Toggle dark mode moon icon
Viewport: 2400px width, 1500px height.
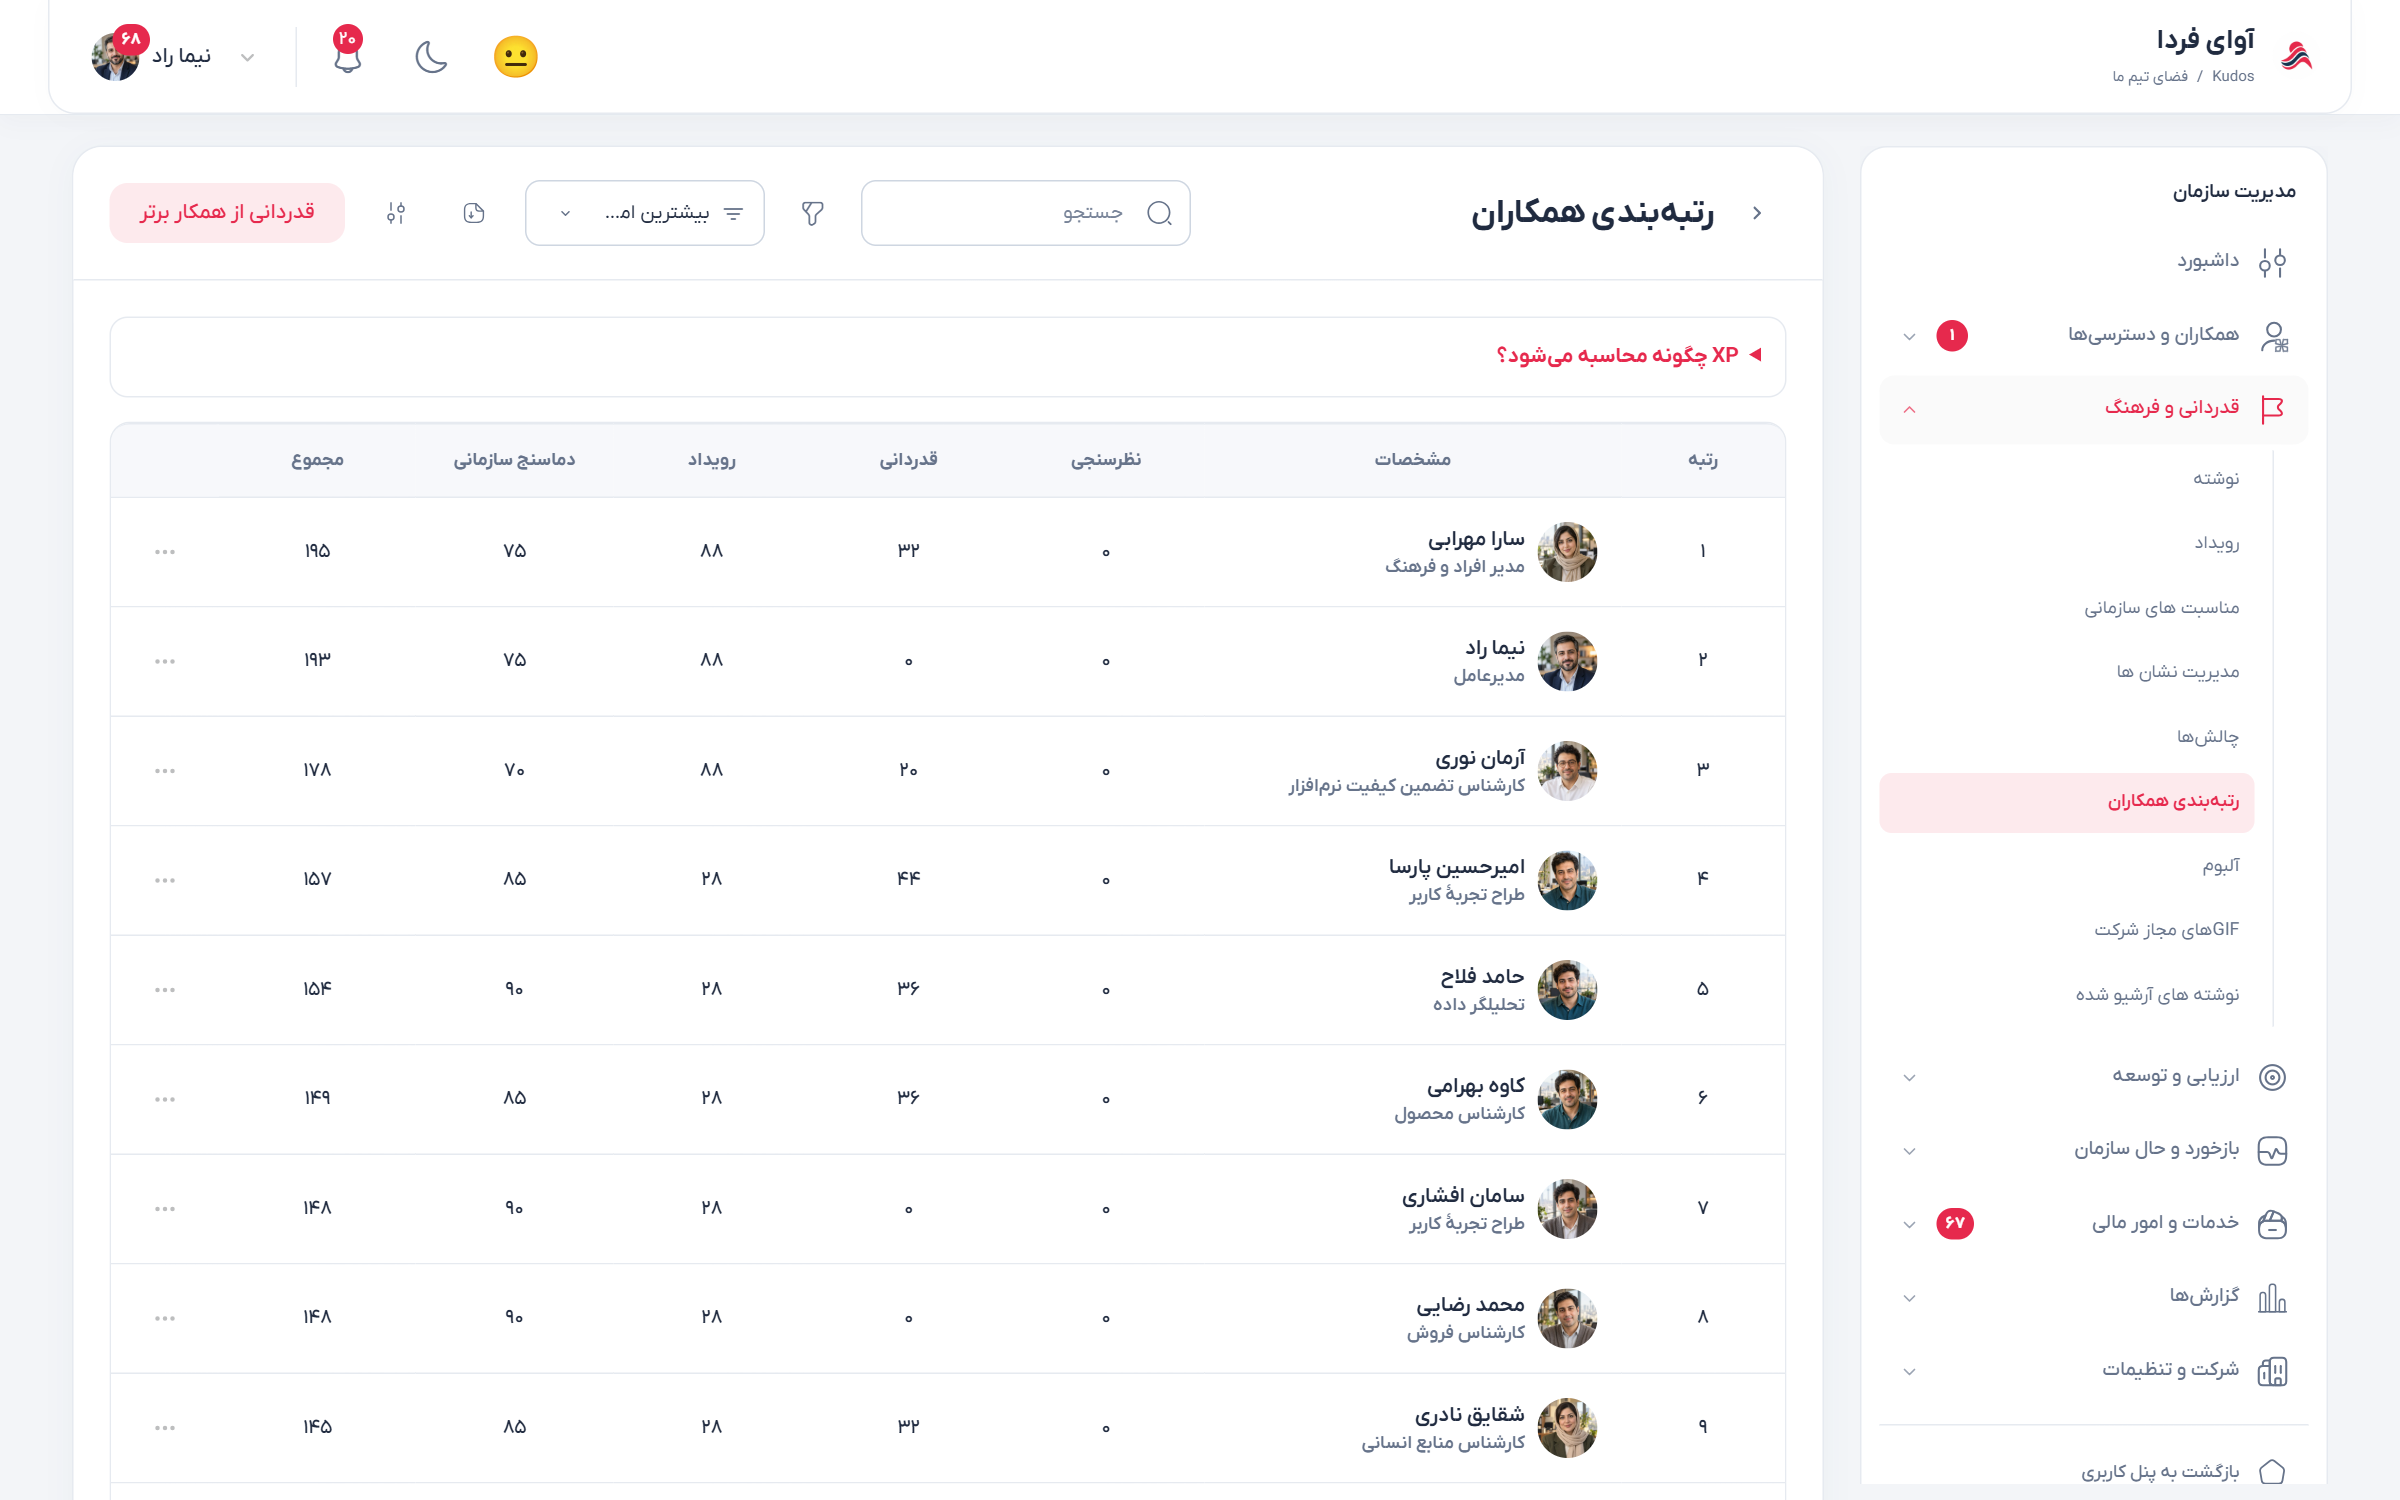(x=431, y=57)
